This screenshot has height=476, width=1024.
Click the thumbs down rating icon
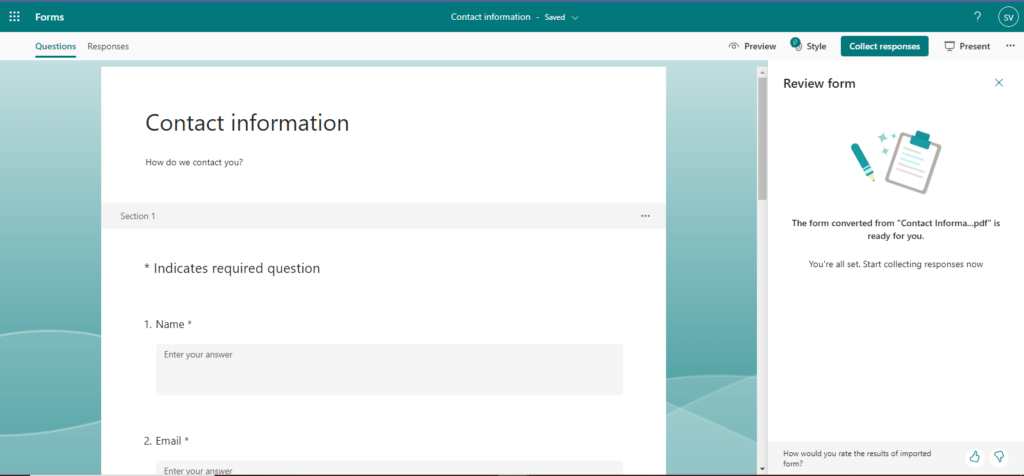998,456
